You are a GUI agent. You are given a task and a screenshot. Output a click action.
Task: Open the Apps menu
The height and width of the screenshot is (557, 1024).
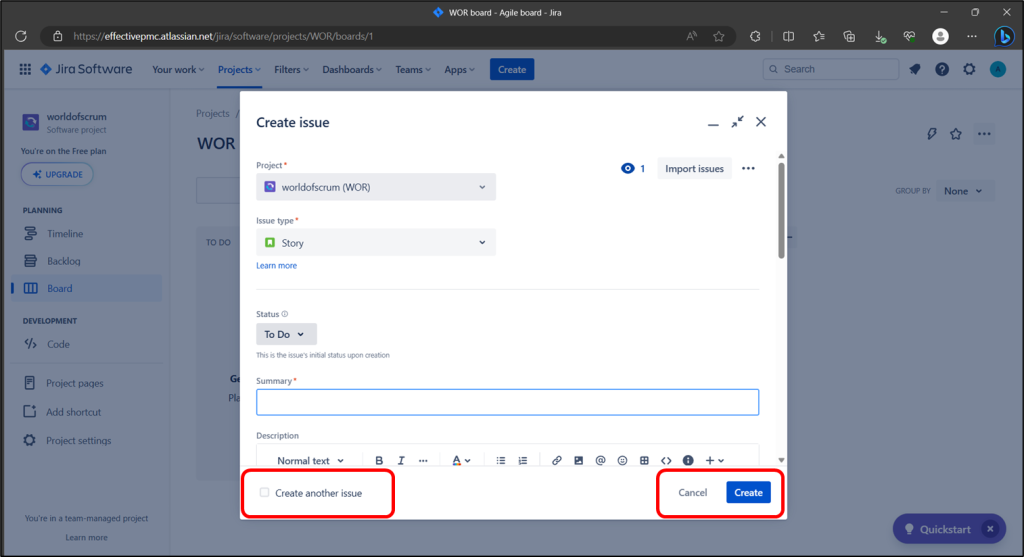(x=459, y=69)
